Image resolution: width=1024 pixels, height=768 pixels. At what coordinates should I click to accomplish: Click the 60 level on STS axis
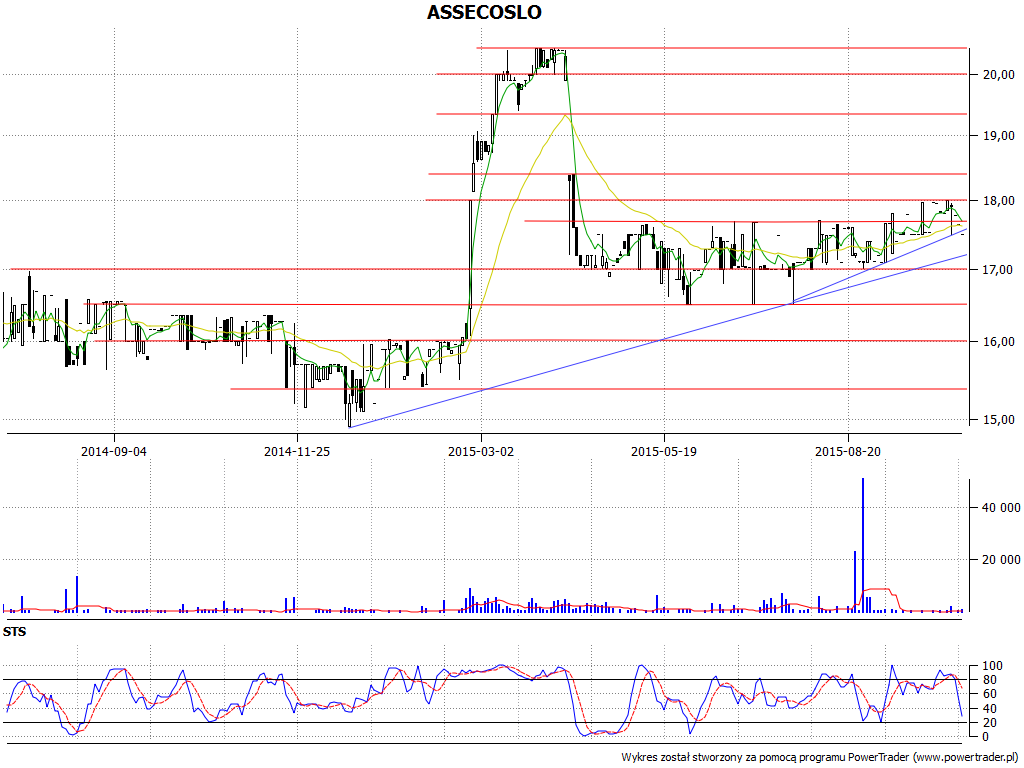[990, 694]
